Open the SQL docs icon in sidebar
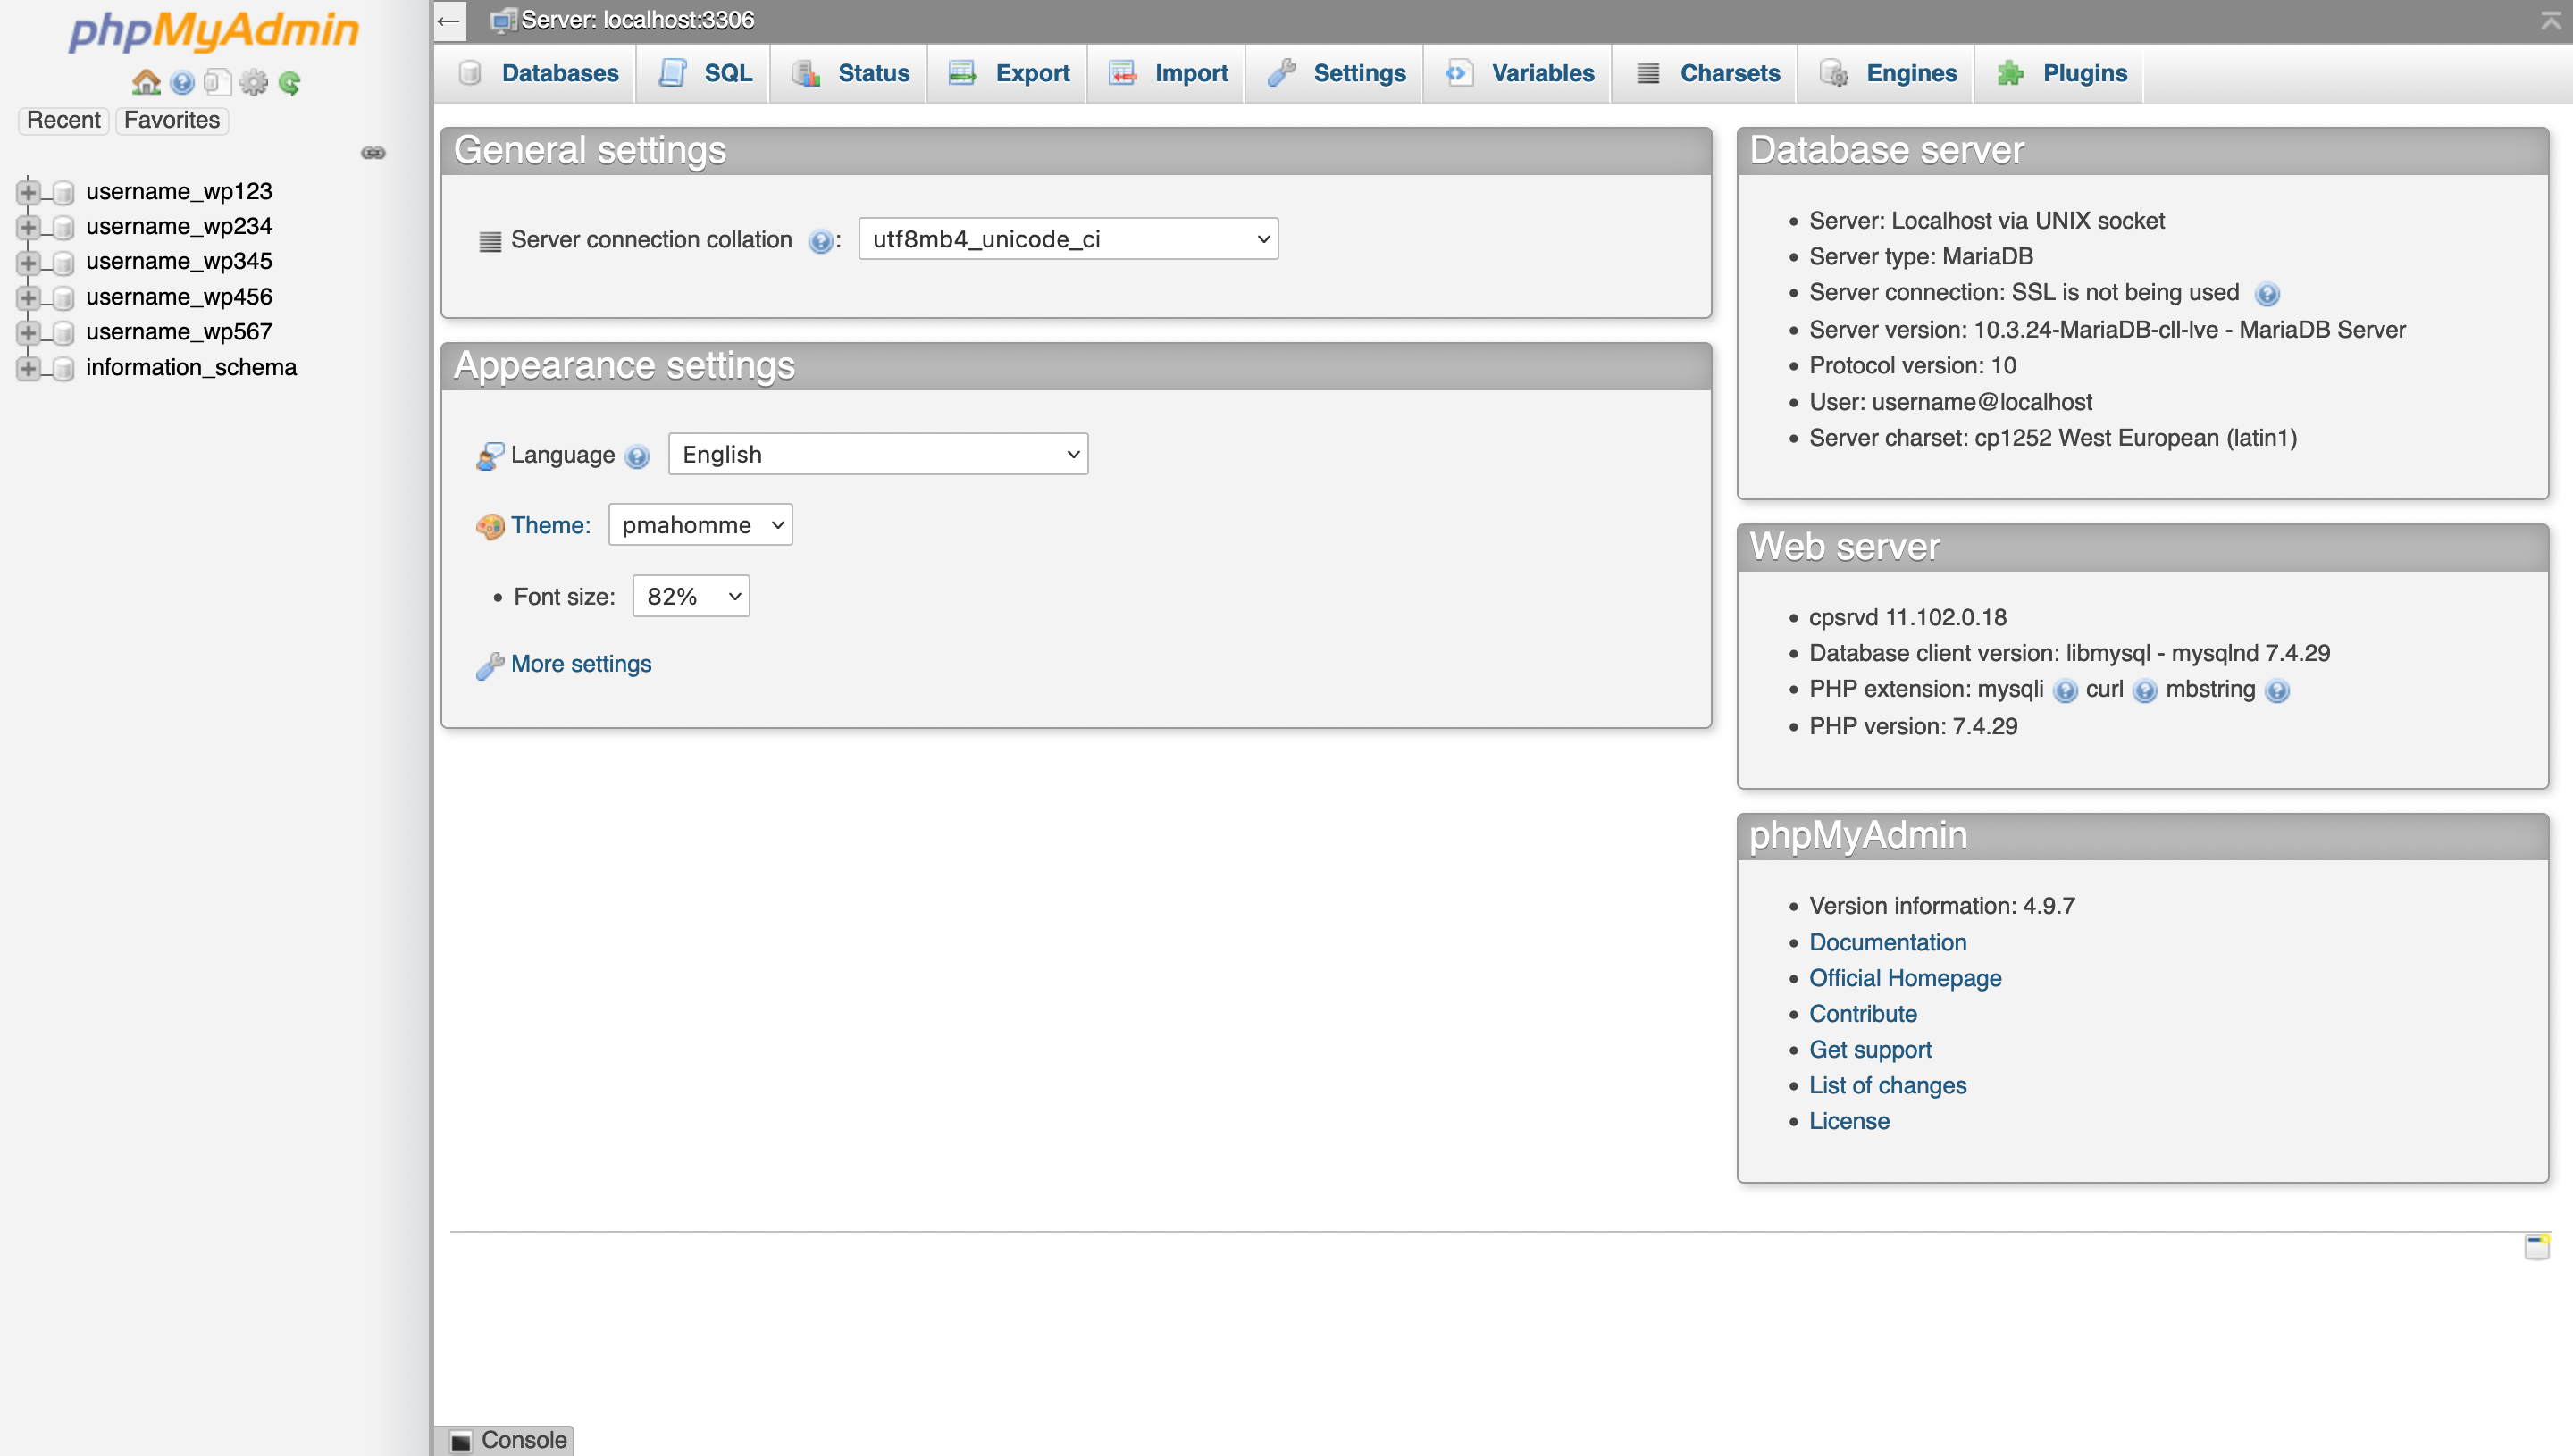The height and width of the screenshot is (1456, 2573). pos(217,82)
